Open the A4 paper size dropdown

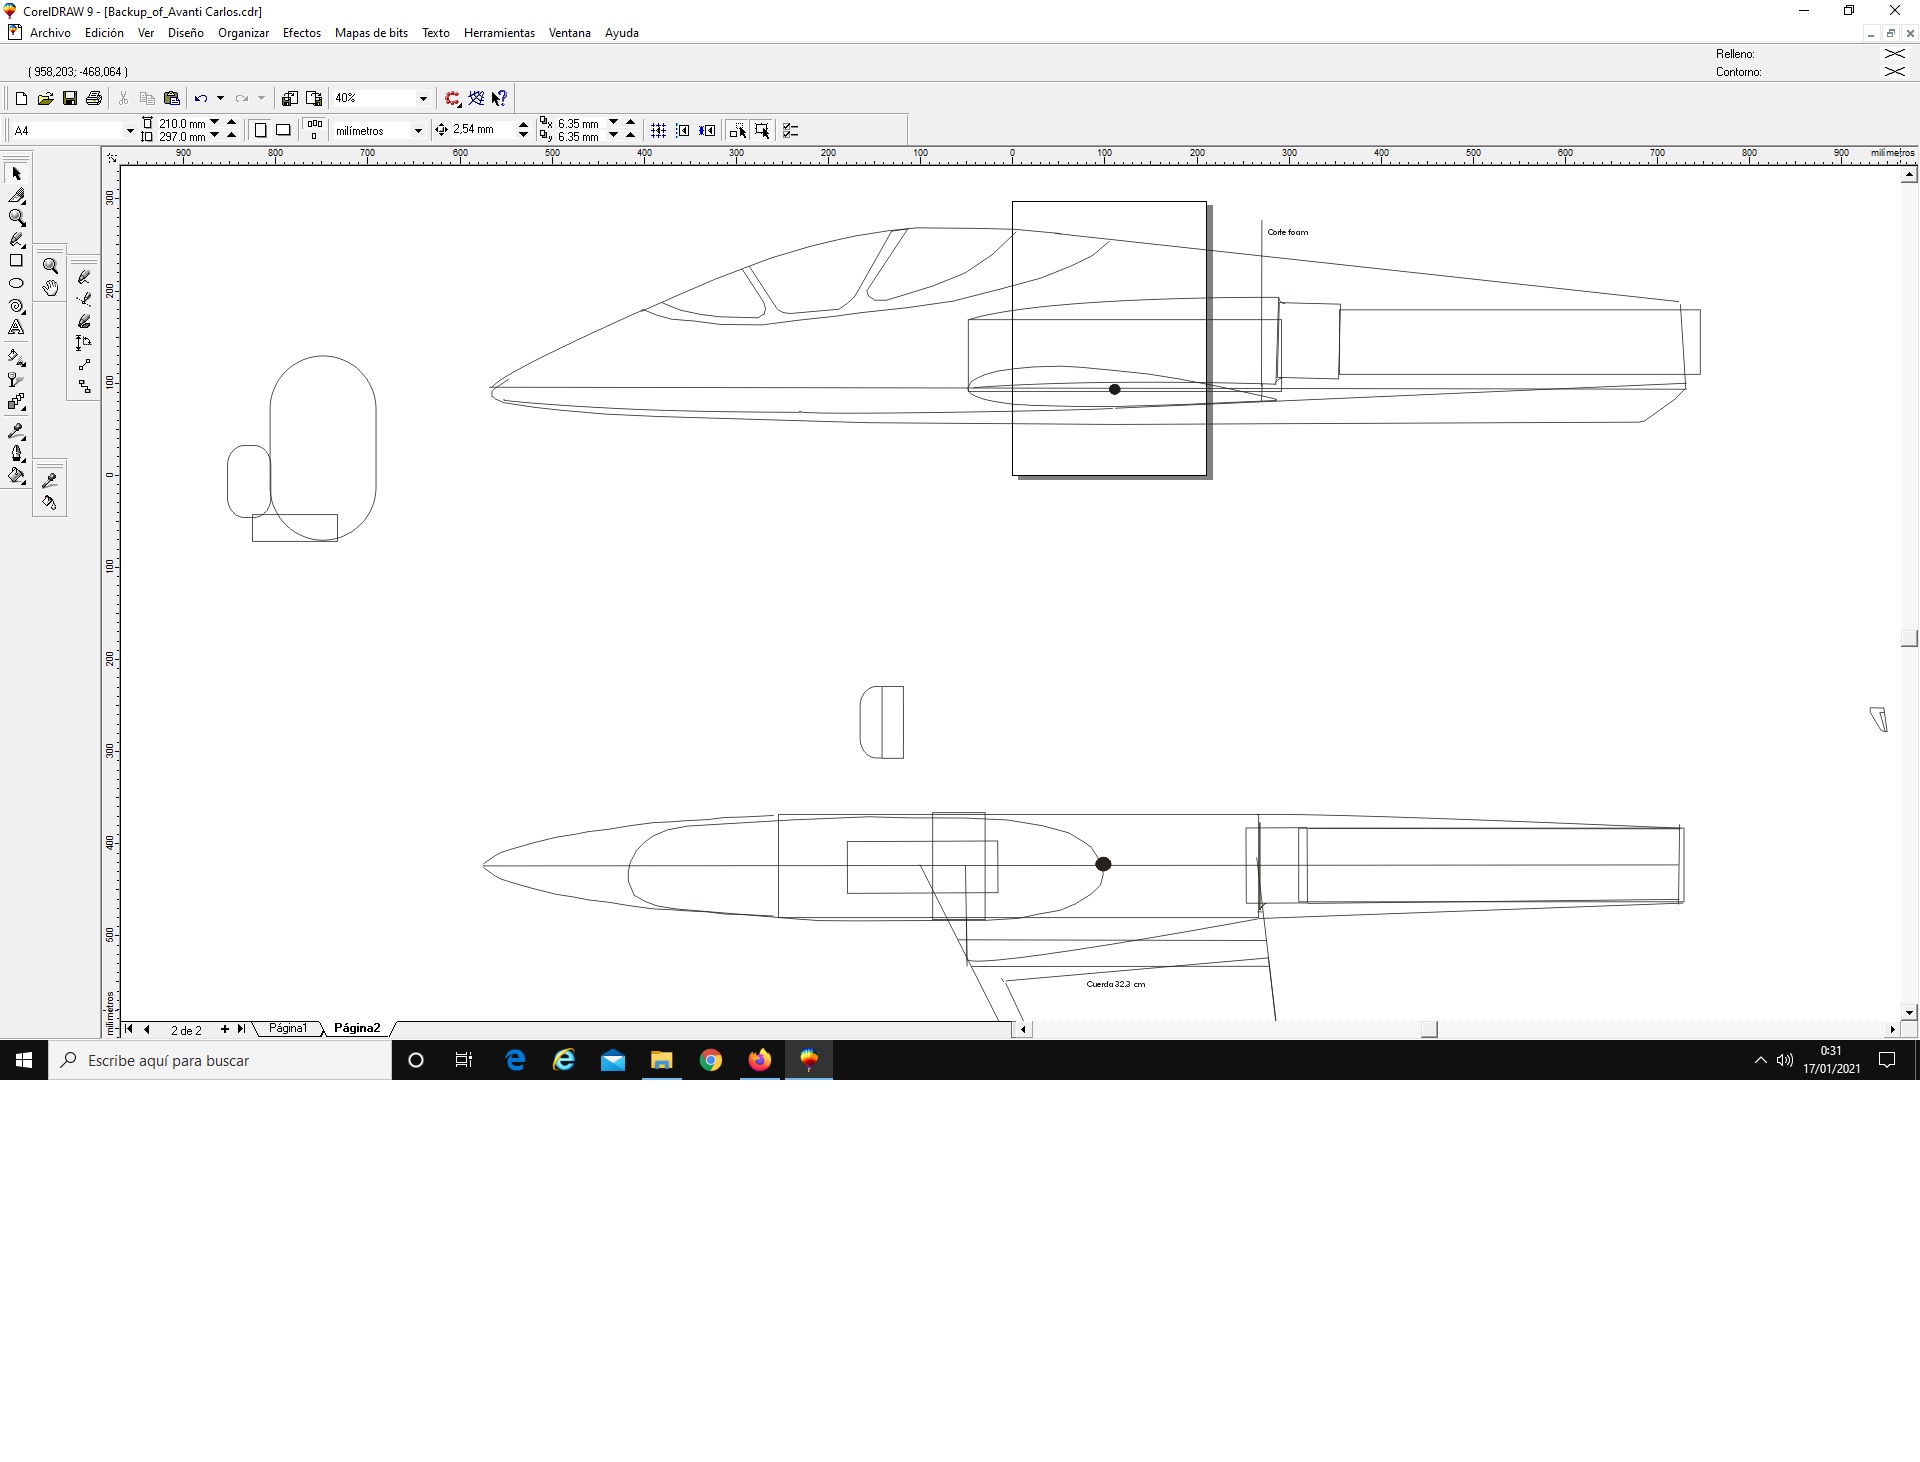point(129,131)
